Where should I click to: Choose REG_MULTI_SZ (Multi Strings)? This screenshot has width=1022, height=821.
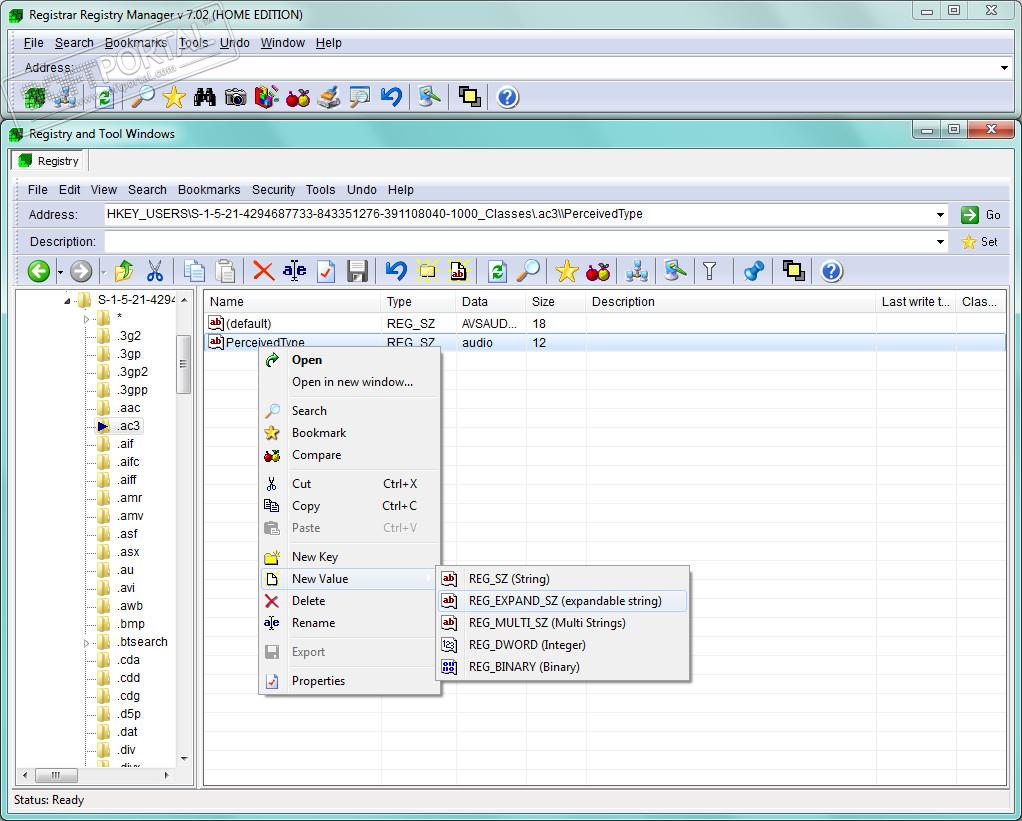(563, 623)
